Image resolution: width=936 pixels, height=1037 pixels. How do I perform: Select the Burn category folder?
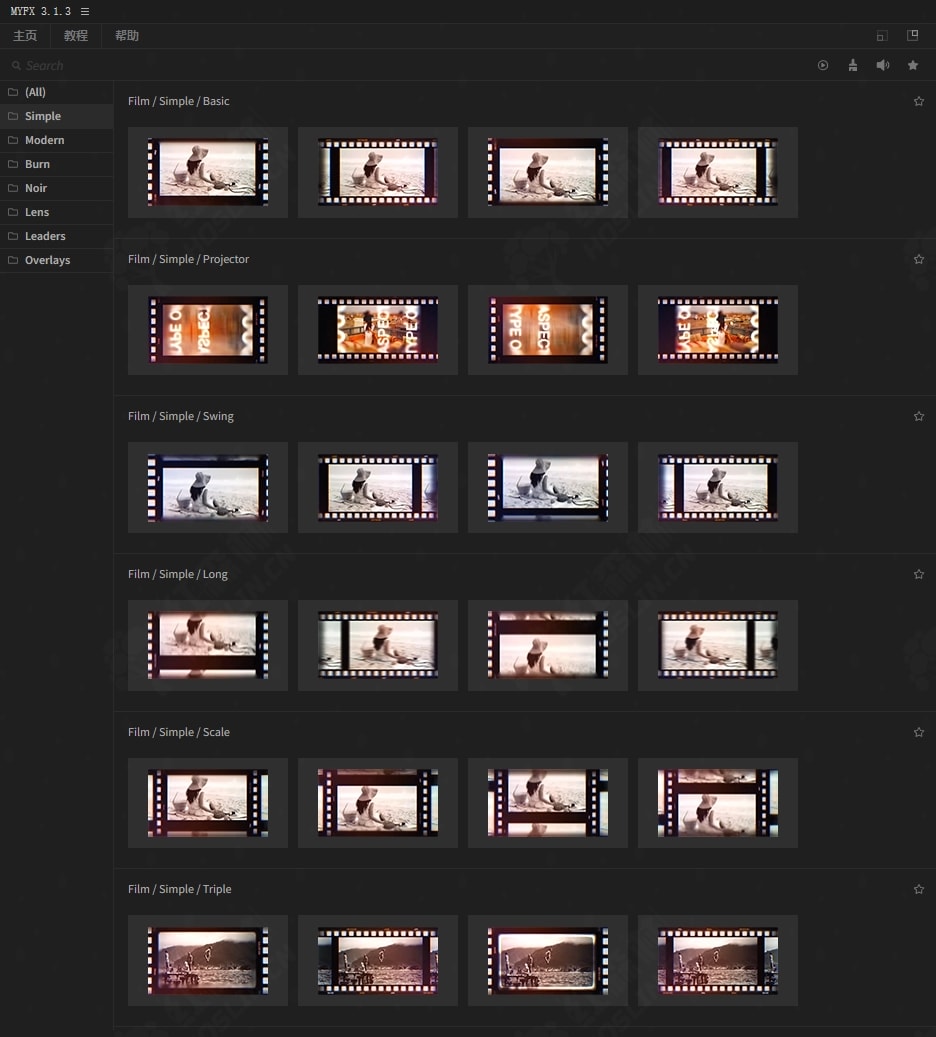57,164
